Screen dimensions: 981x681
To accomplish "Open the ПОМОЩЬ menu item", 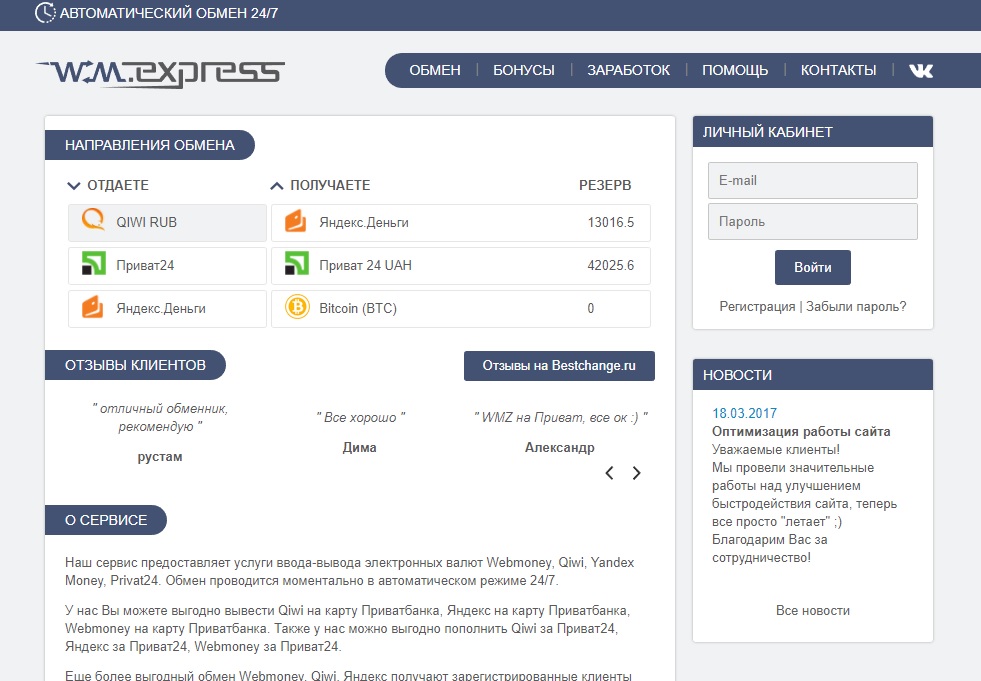I will pyautogui.click(x=735, y=70).
